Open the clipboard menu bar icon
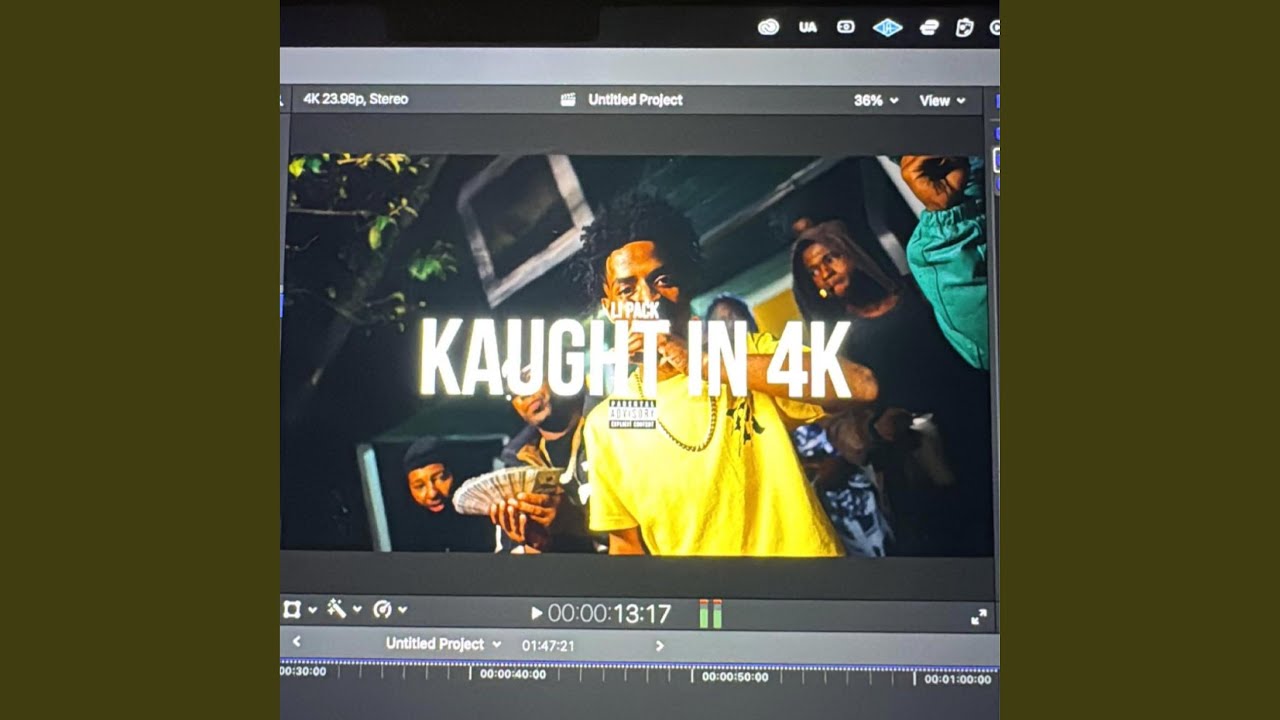Image resolution: width=1280 pixels, height=720 pixels. point(964,28)
